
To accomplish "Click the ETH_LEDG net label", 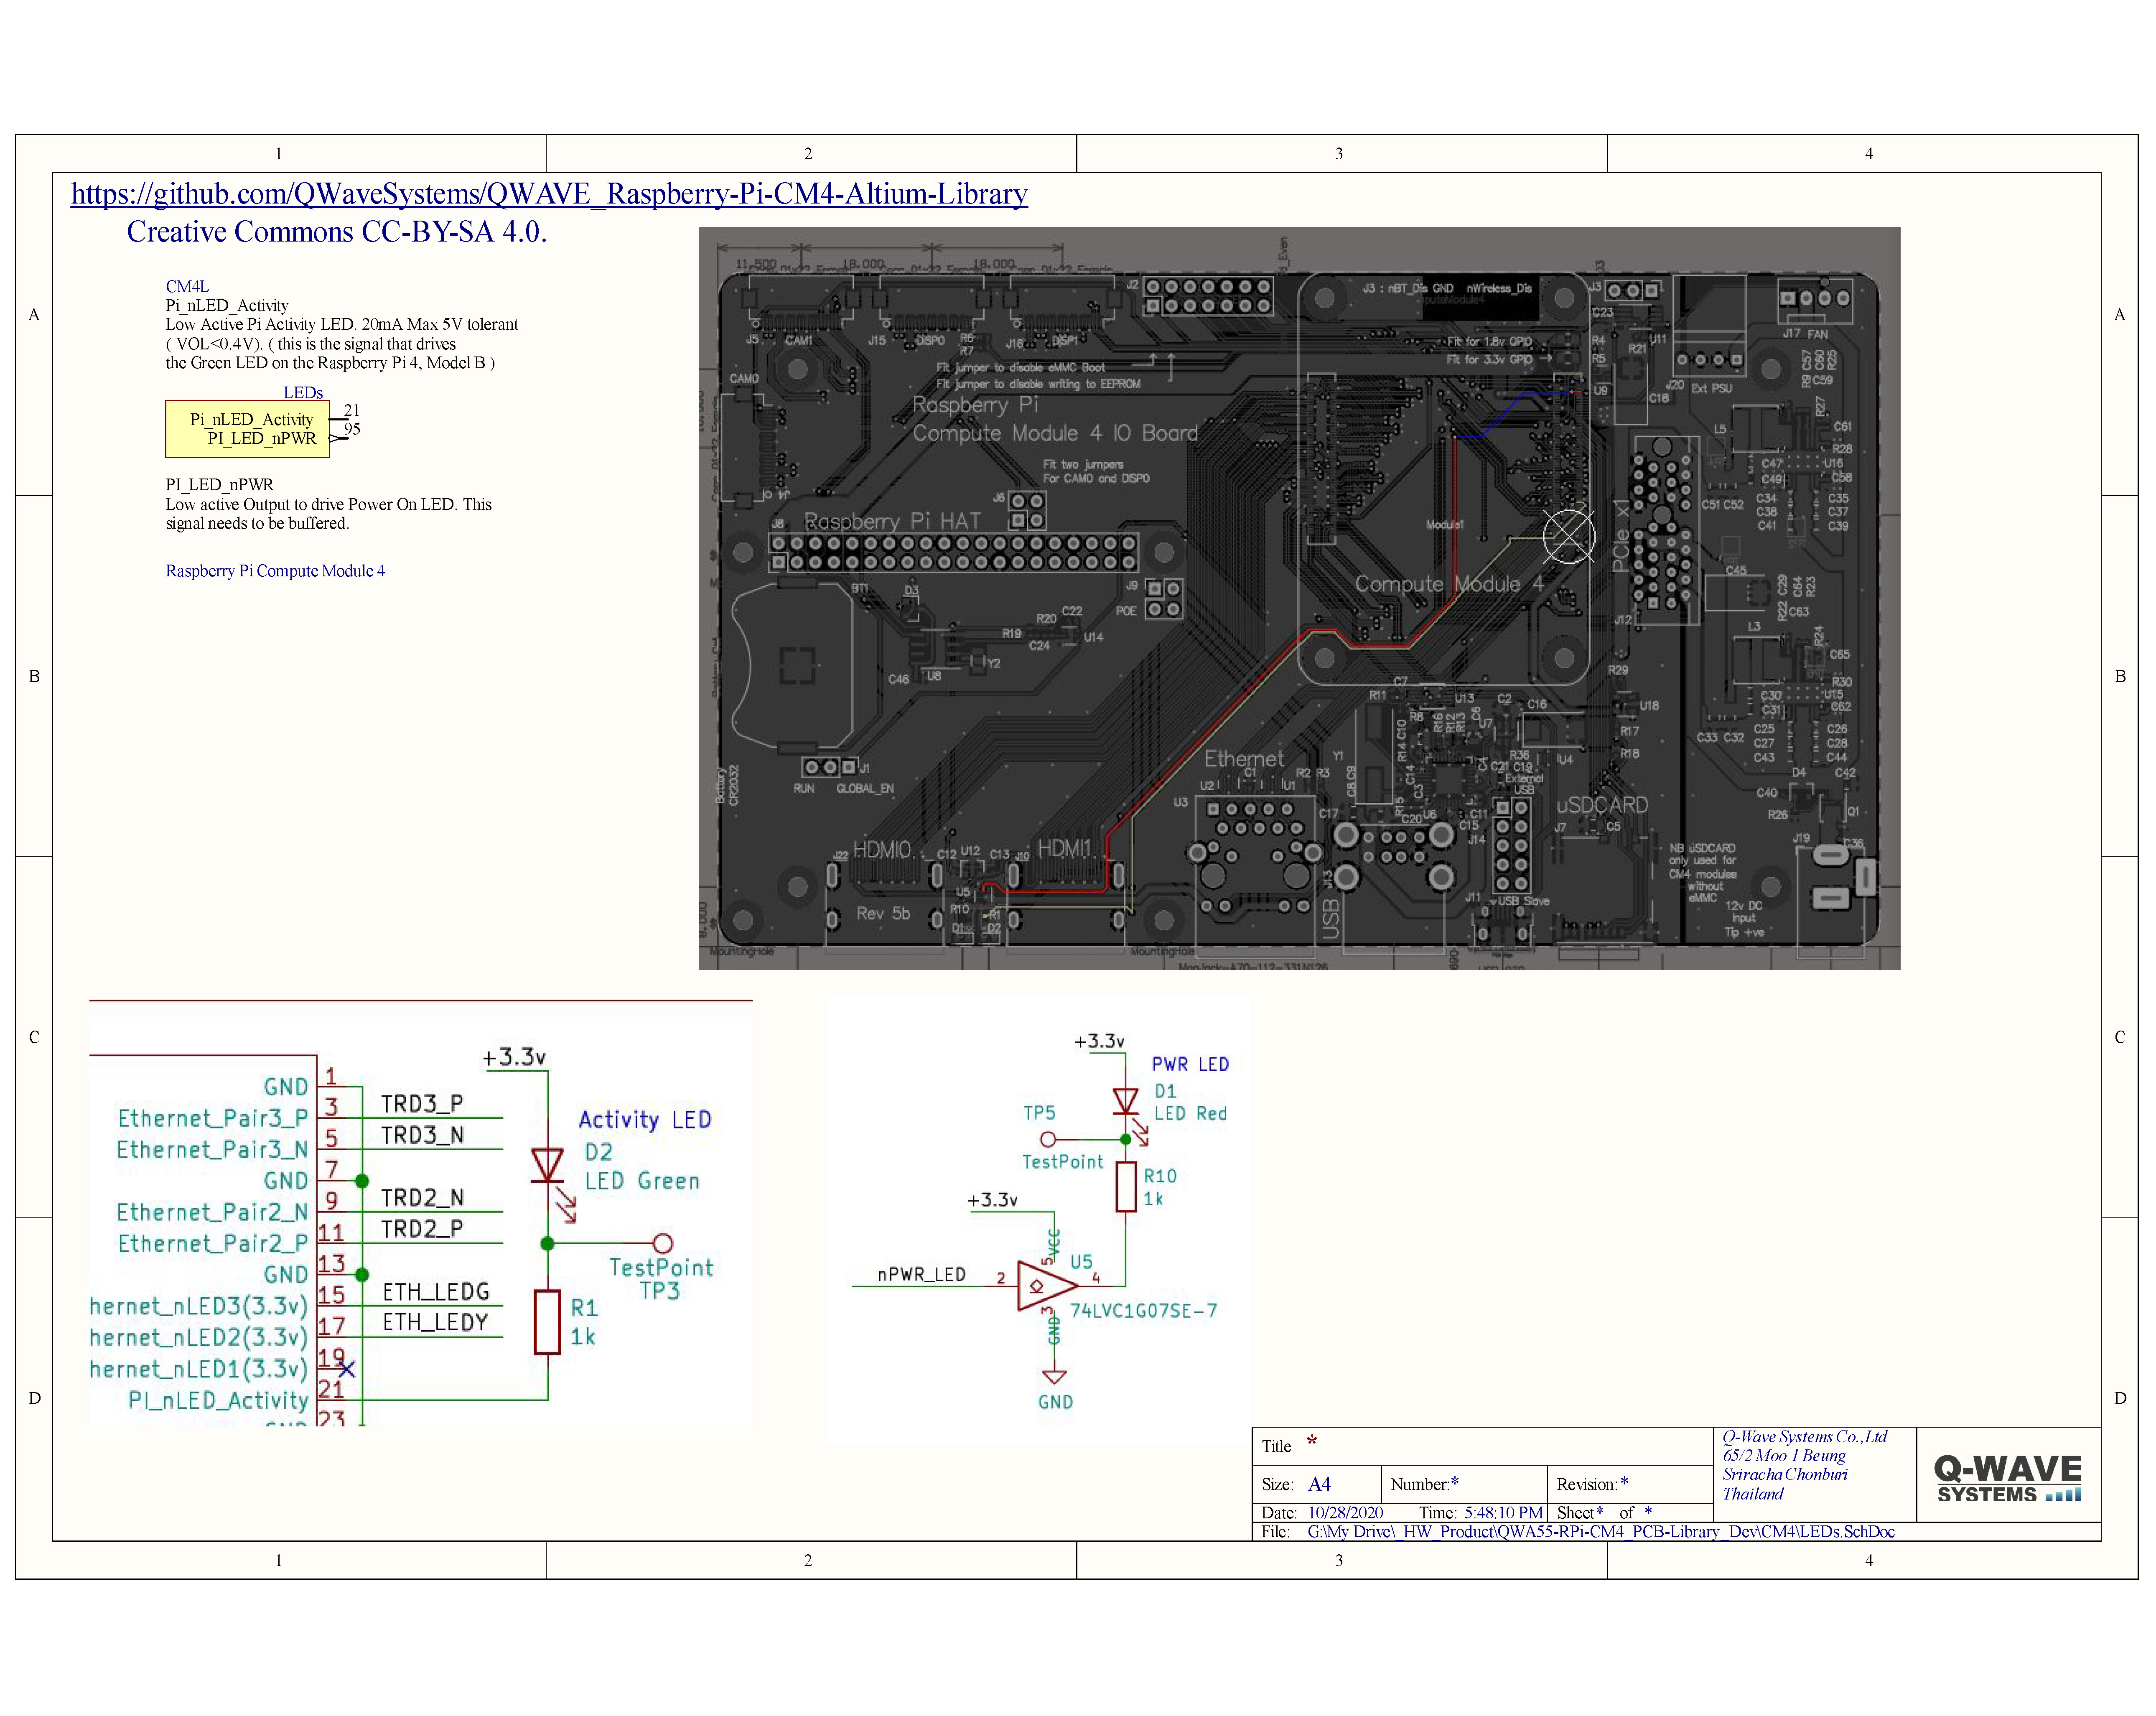I will pos(436,1291).
